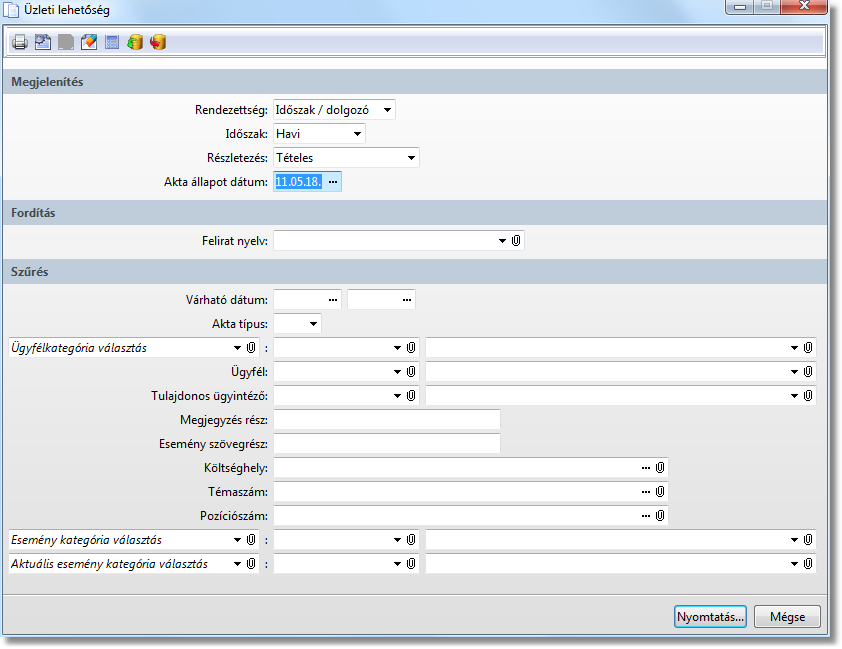Image resolution: width=842 pixels, height=649 pixels.
Task: Click the database icon with red arrow
Action: 157,42
